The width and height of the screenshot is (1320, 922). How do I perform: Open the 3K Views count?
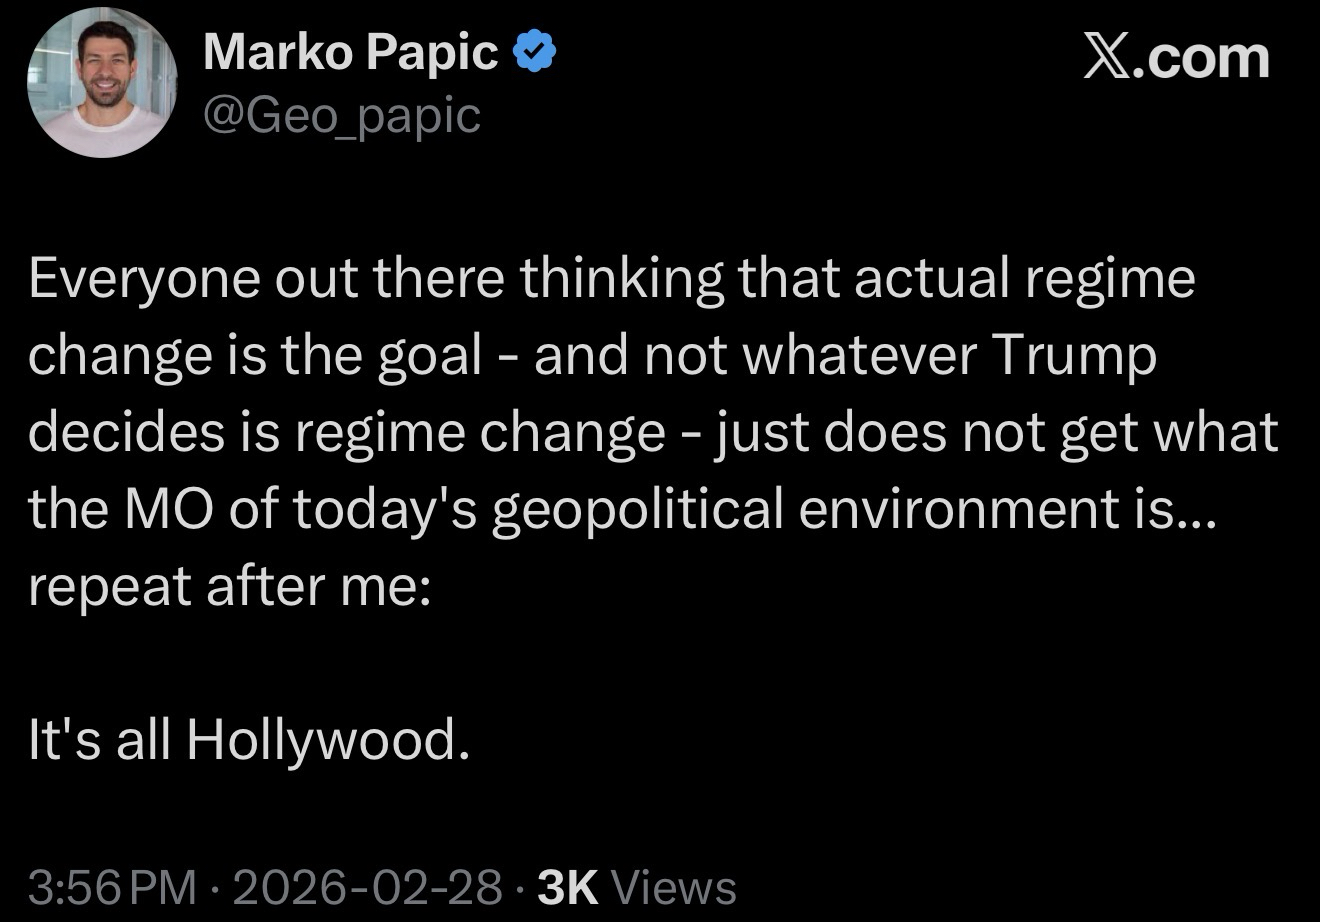pos(636,886)
